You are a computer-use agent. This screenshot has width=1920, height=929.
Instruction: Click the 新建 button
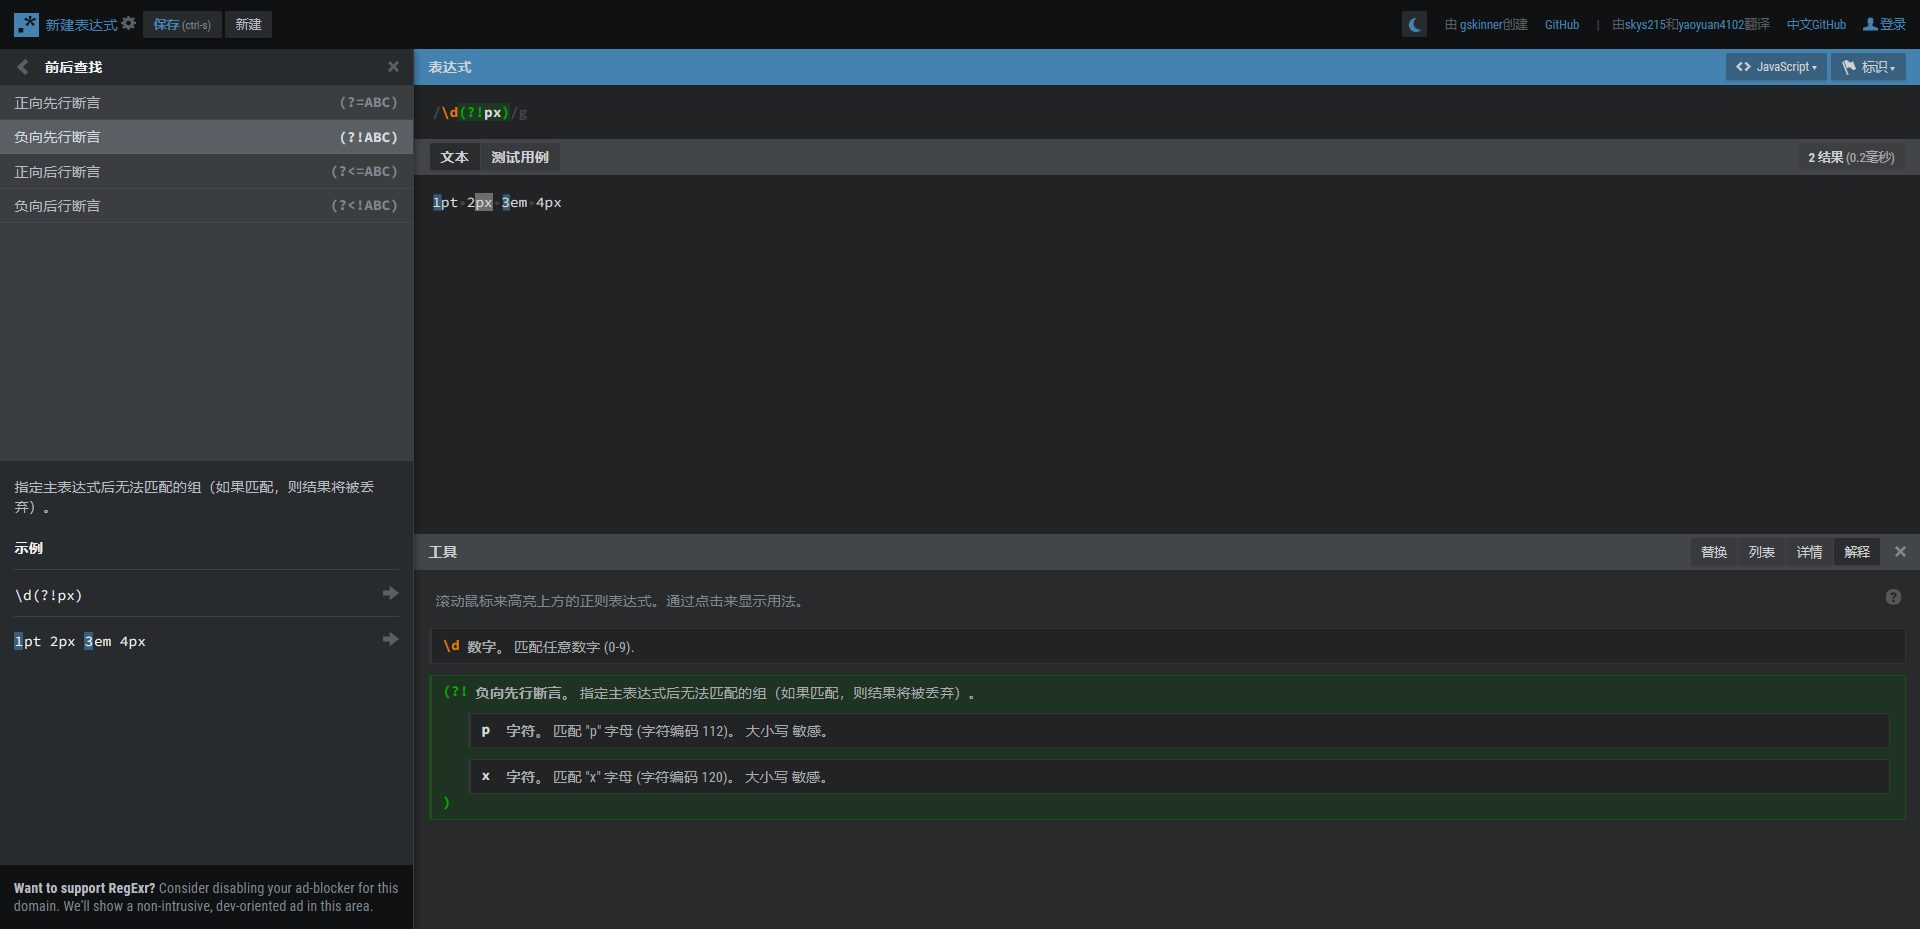pyautogui.click(x=248, y=24)
